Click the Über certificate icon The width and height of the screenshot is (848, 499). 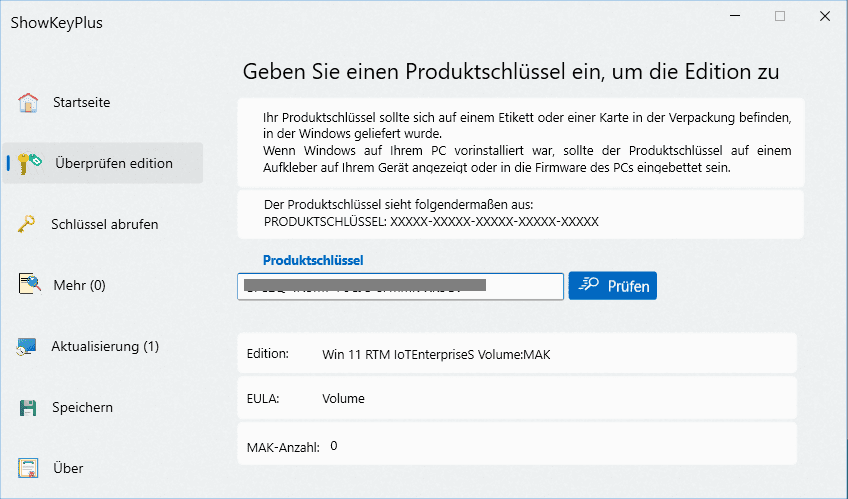tap(28, 468)
